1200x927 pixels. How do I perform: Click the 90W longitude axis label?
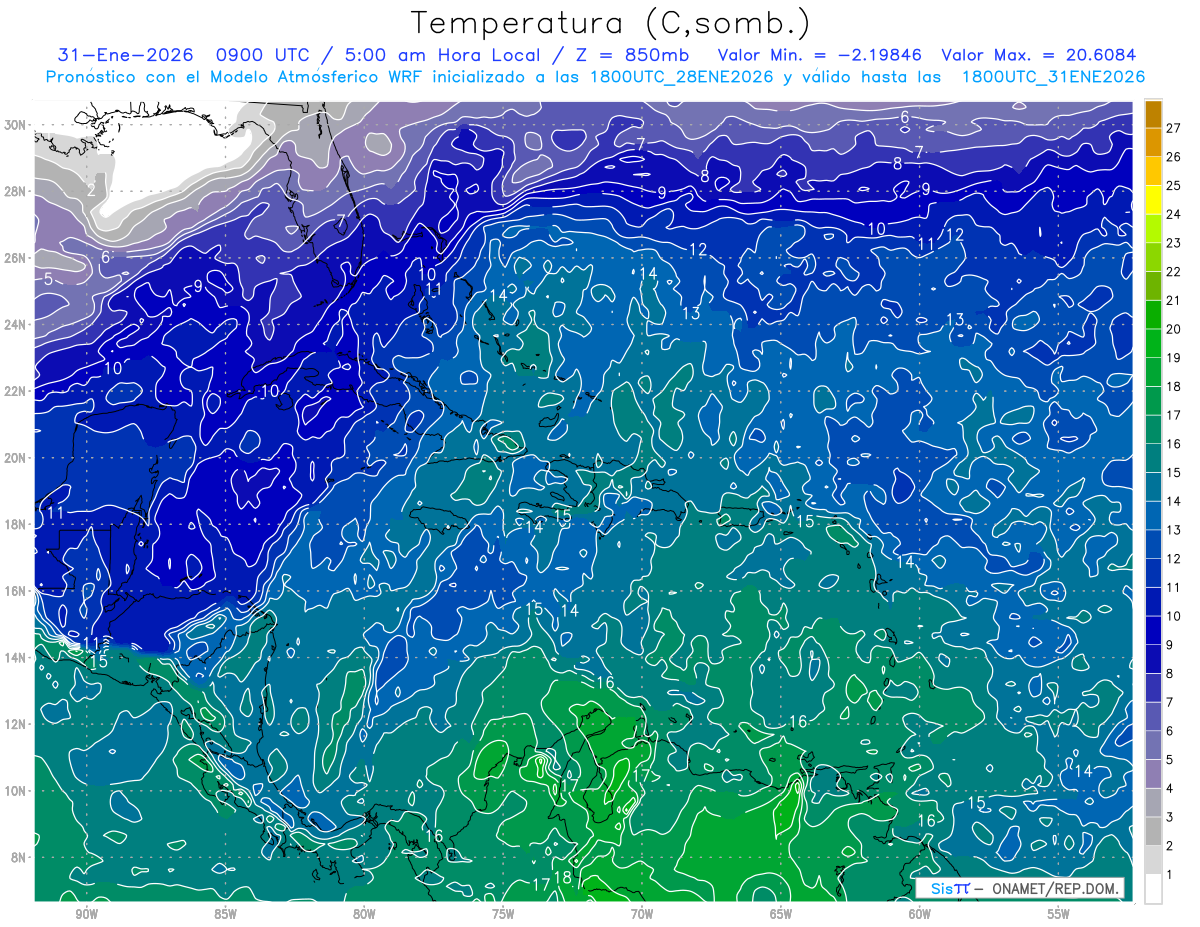tap(86, 915)
